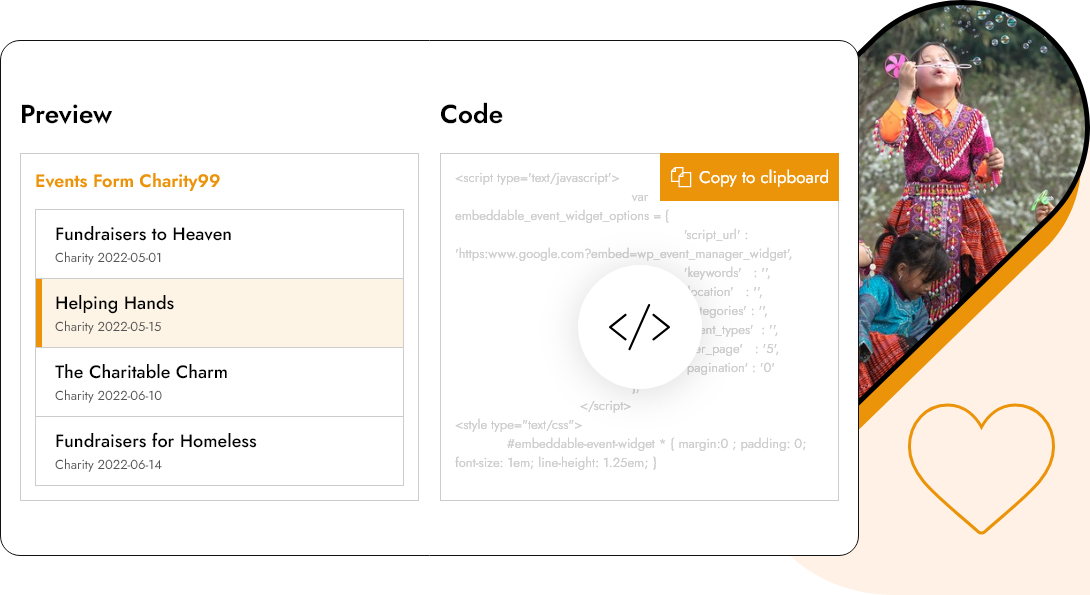Screen dimensions: 1090x595
Task: Click the Charity 2022-06-10 date text
Action: click(x=108, y=396)
